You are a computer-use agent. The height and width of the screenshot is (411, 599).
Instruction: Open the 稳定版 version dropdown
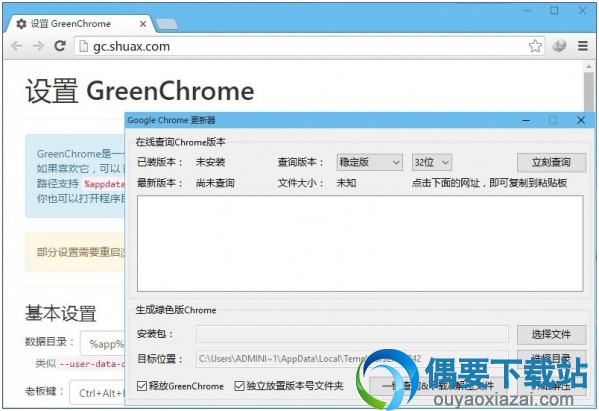tap(369, 162)
